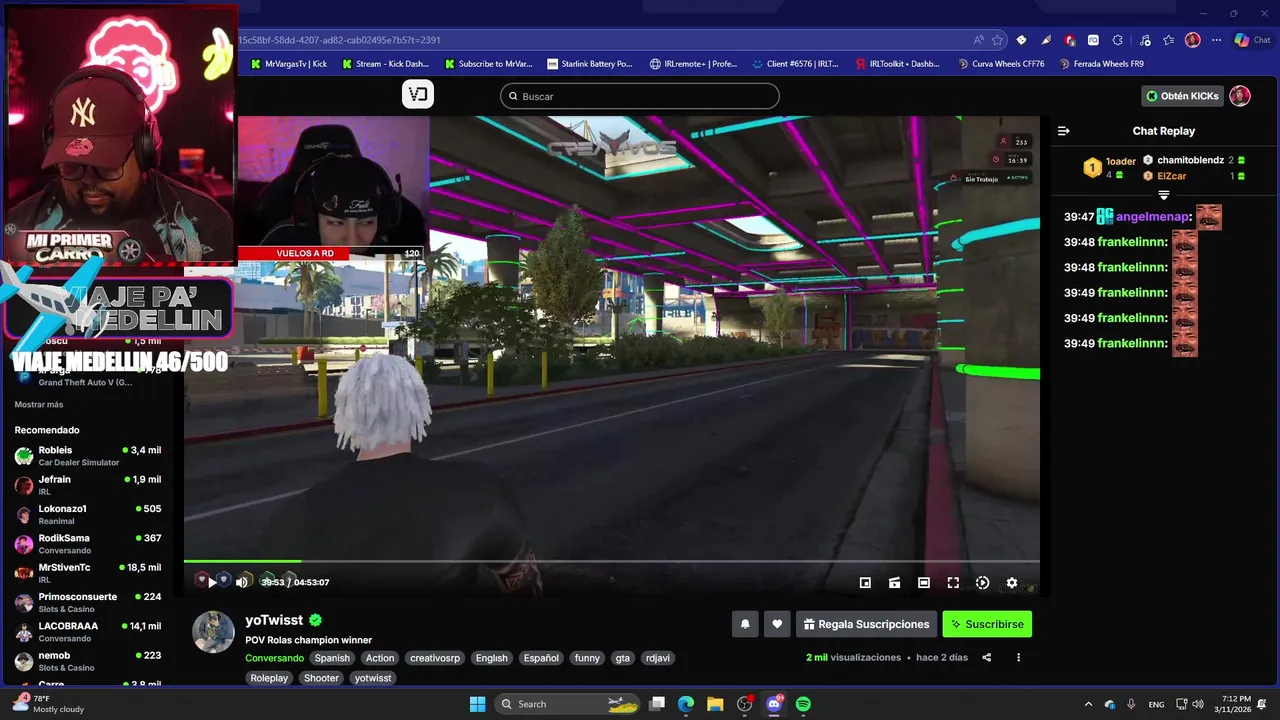Open Read Aloud icon in address bar
Image resolution: width=1280 pixels, height=720 pixels.
pyautogui.click(x=978, y=40)
